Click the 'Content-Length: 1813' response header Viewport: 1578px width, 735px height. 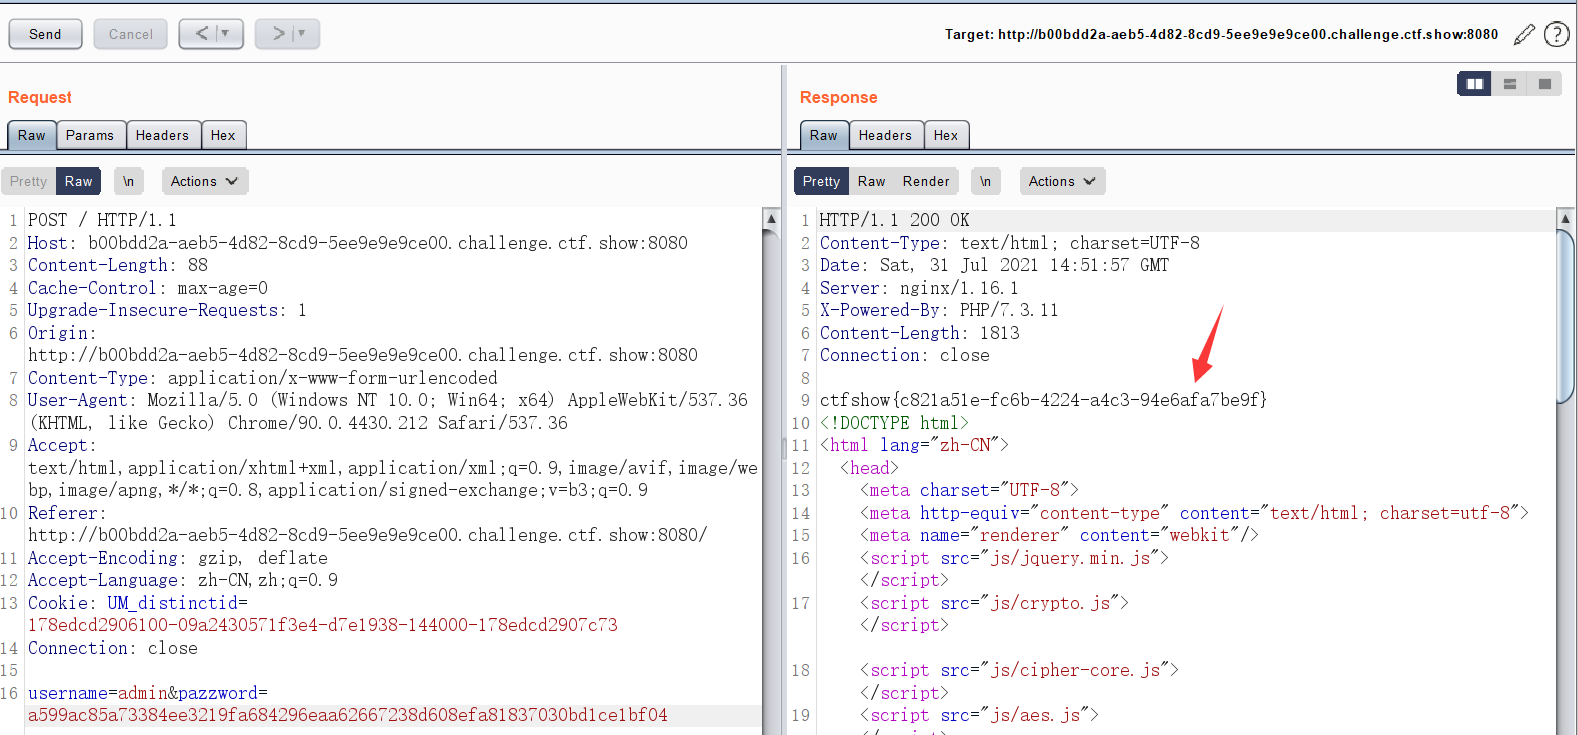click(920, 333)
